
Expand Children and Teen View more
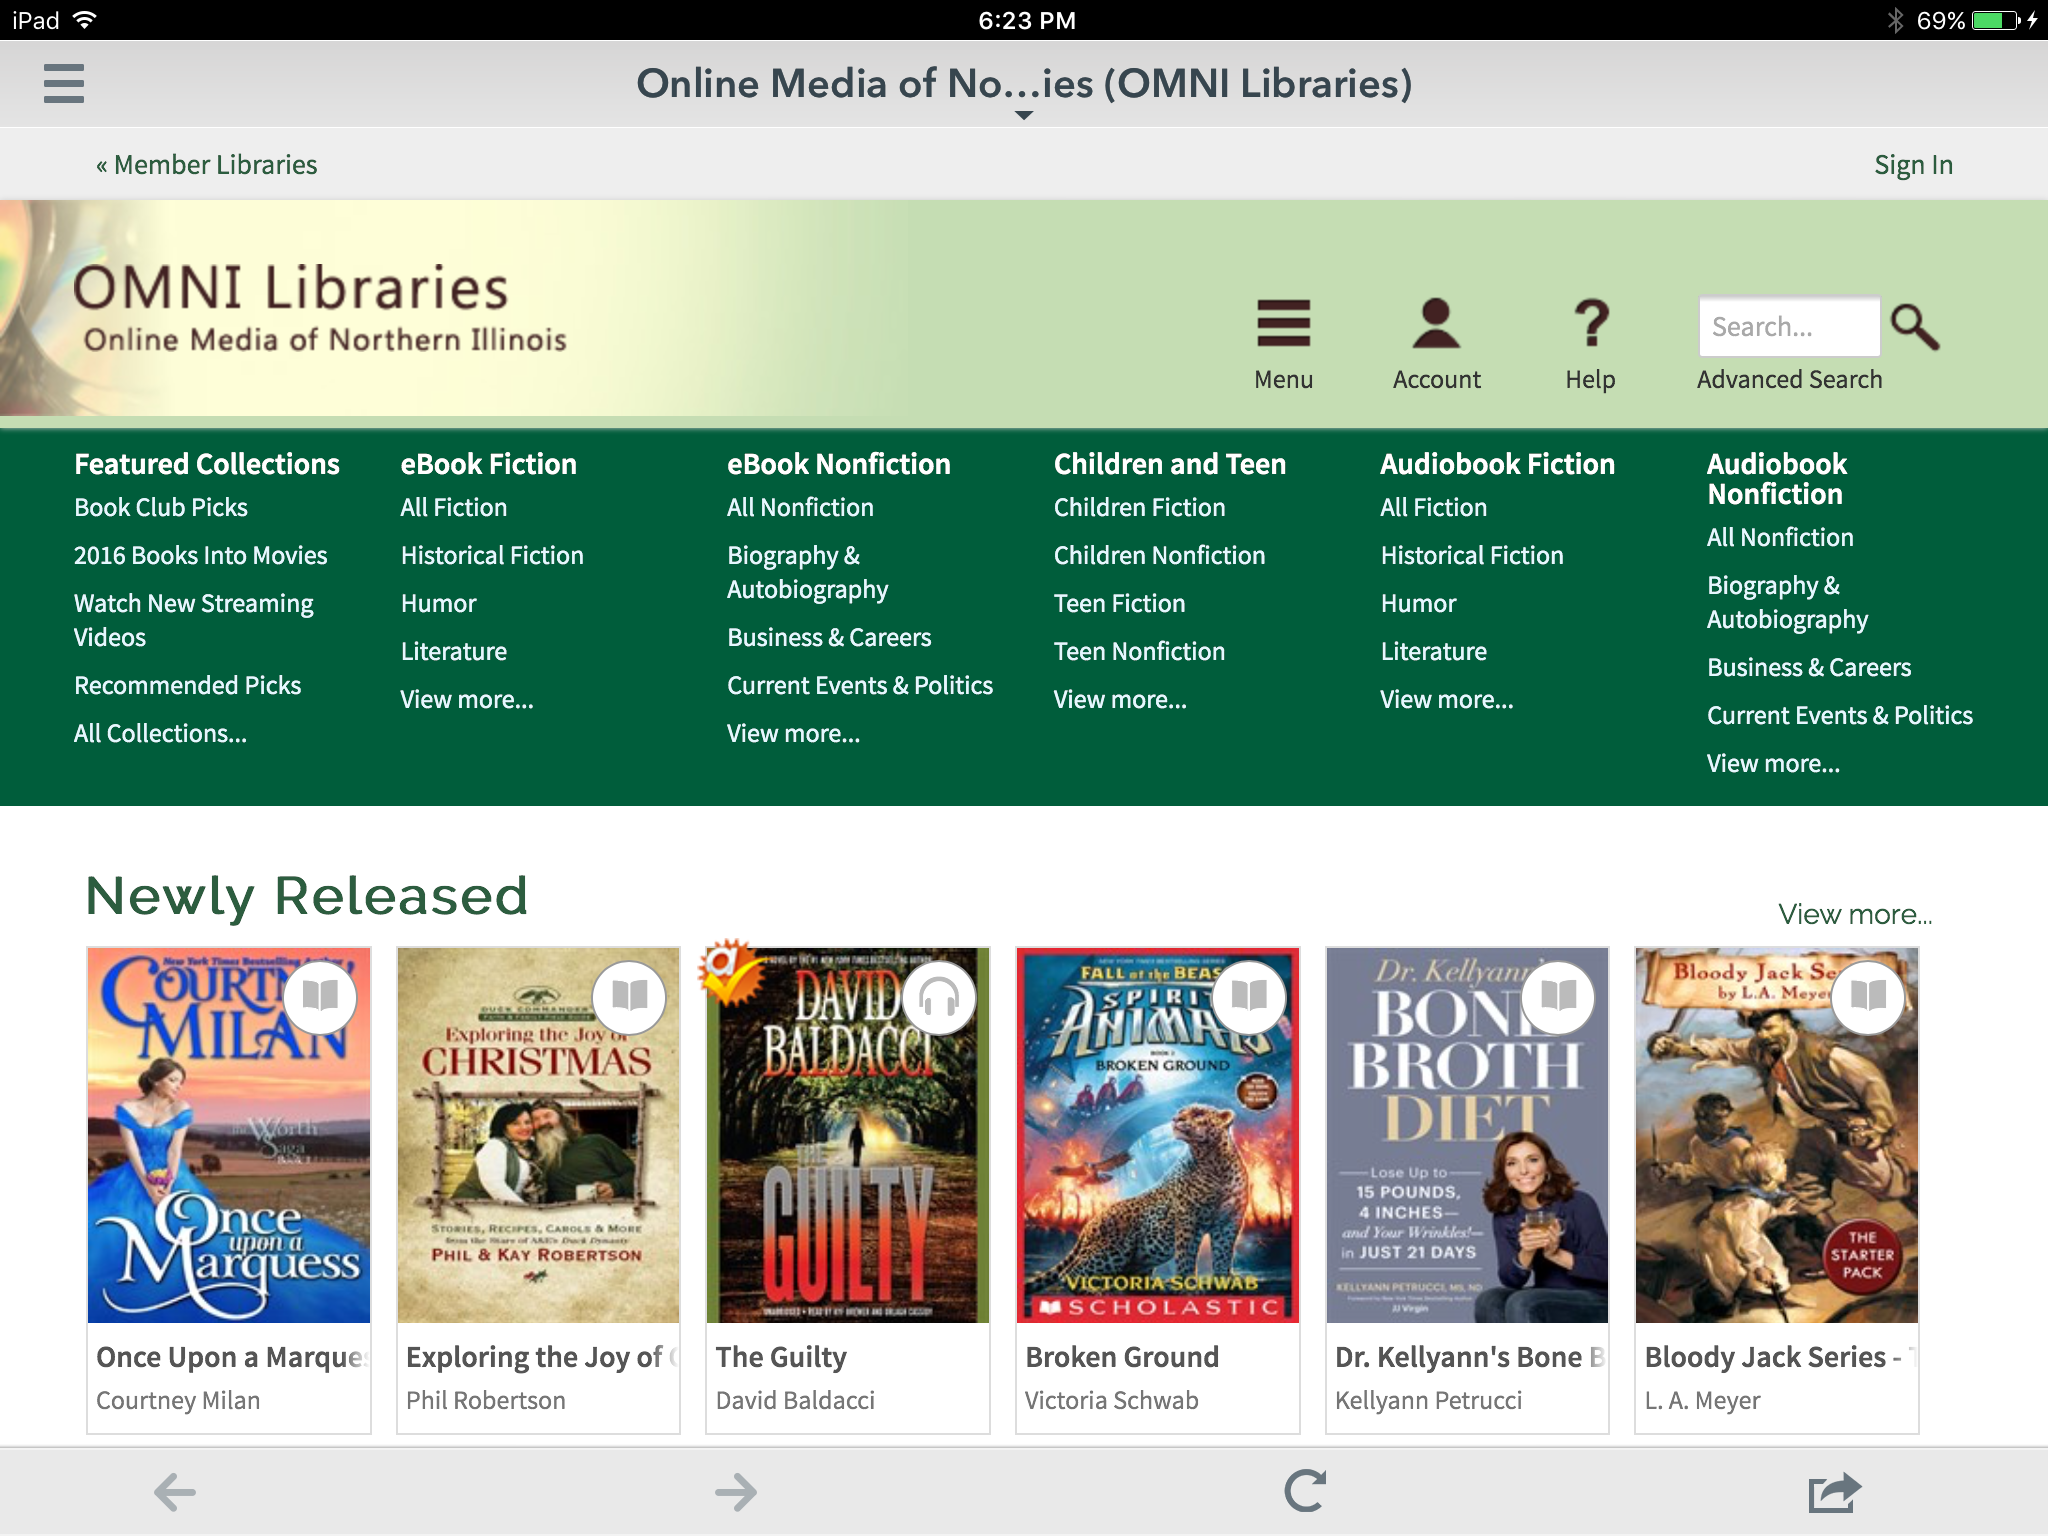click(x=1120, y=699)
